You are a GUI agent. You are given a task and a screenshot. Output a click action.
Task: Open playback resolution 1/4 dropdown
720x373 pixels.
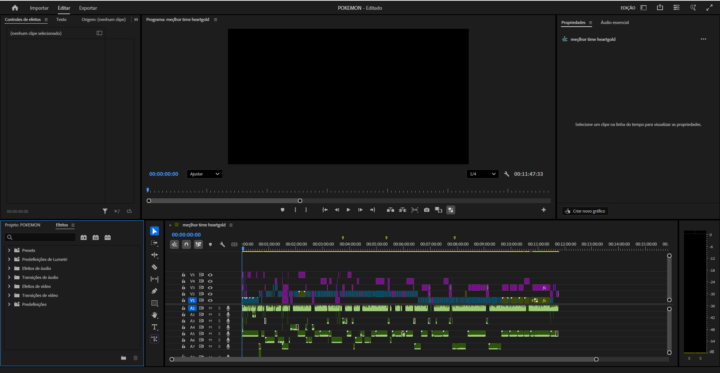tap(482, 174)
